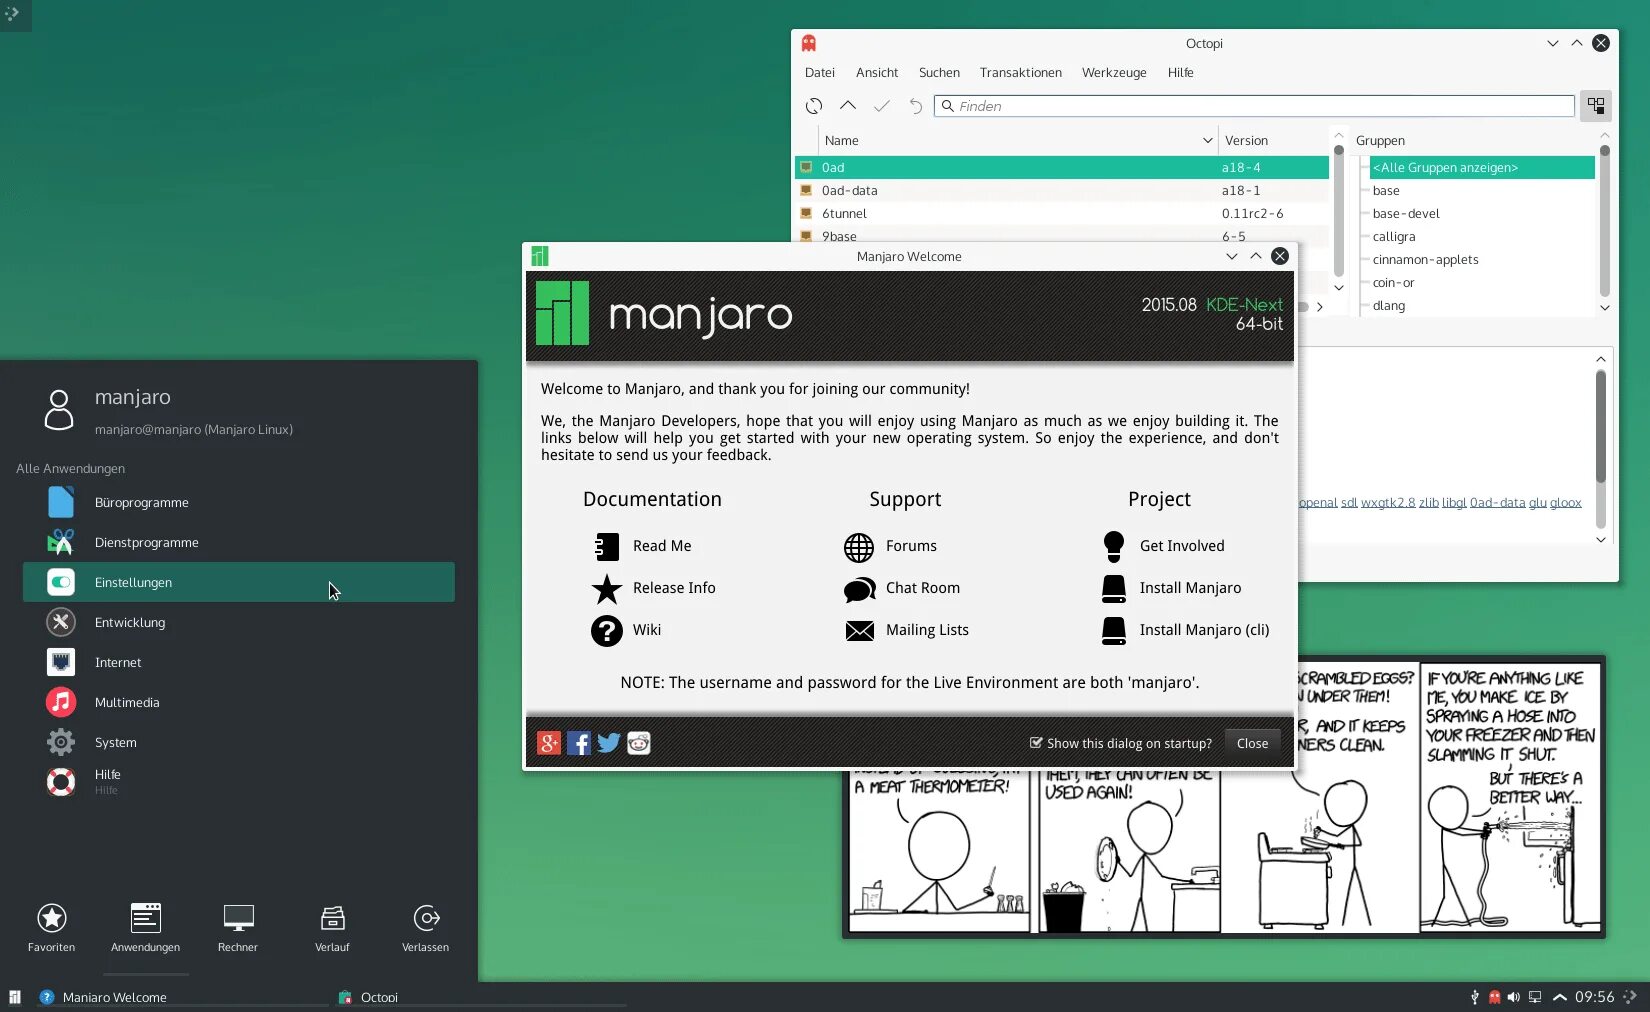Click the Release Info star icon
Image resolution: width=1650 pixels, height=1012 pixels.
[607, 589]
